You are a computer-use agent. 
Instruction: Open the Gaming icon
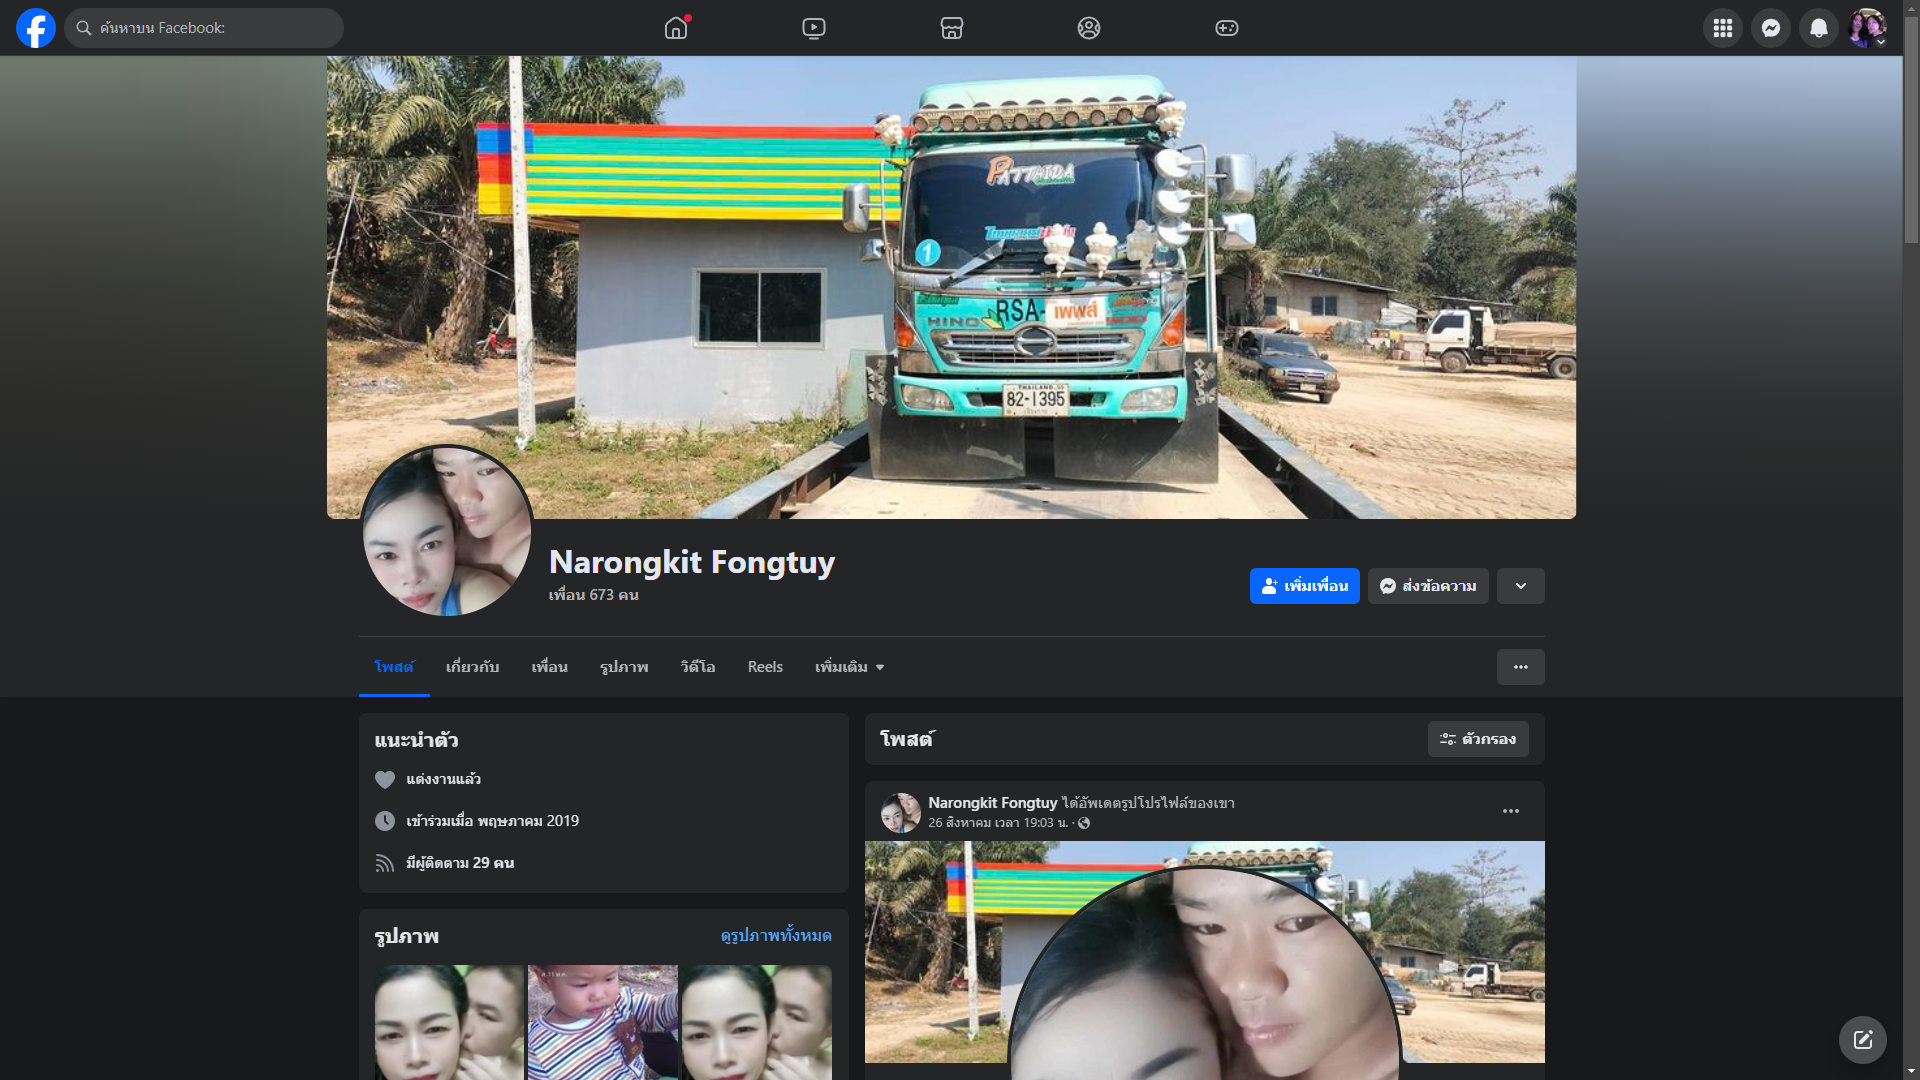tap(1227, 28)
